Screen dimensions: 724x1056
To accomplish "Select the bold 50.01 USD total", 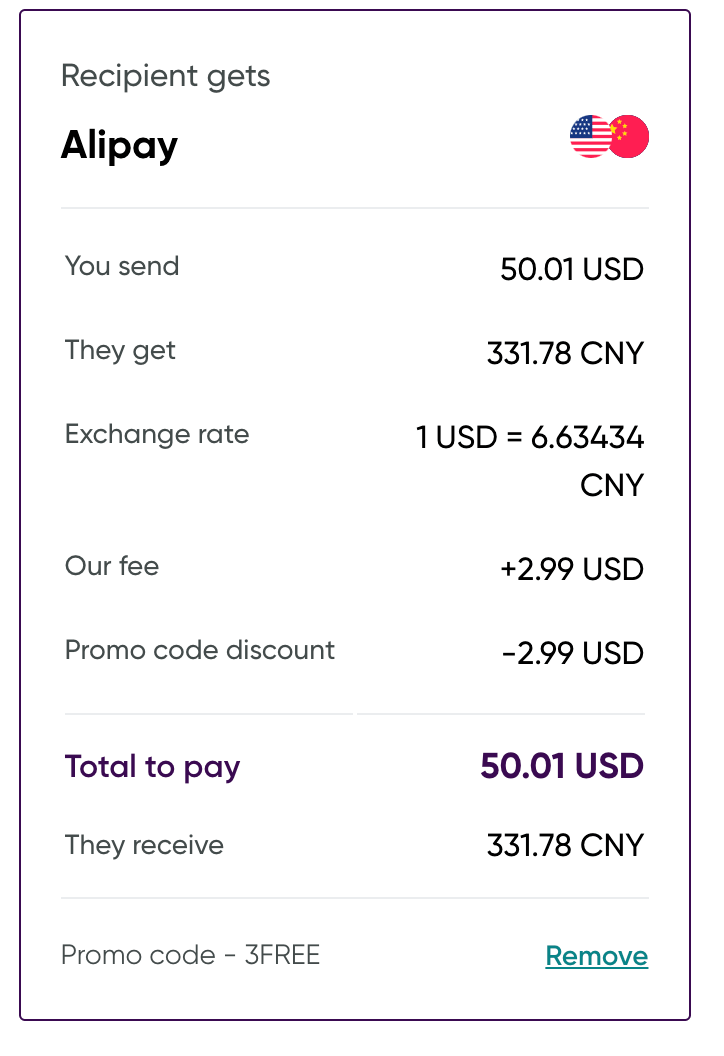I will point(562,766).
